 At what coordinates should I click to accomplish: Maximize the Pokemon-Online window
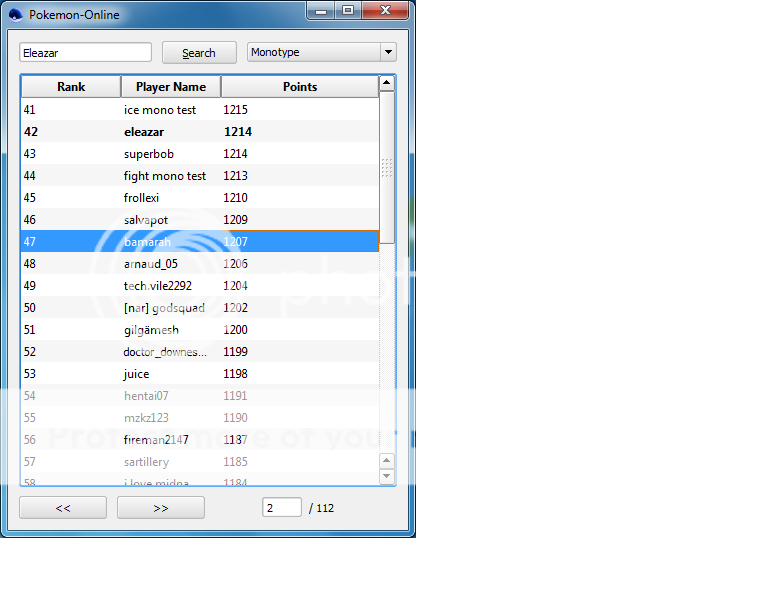point(347,11)
